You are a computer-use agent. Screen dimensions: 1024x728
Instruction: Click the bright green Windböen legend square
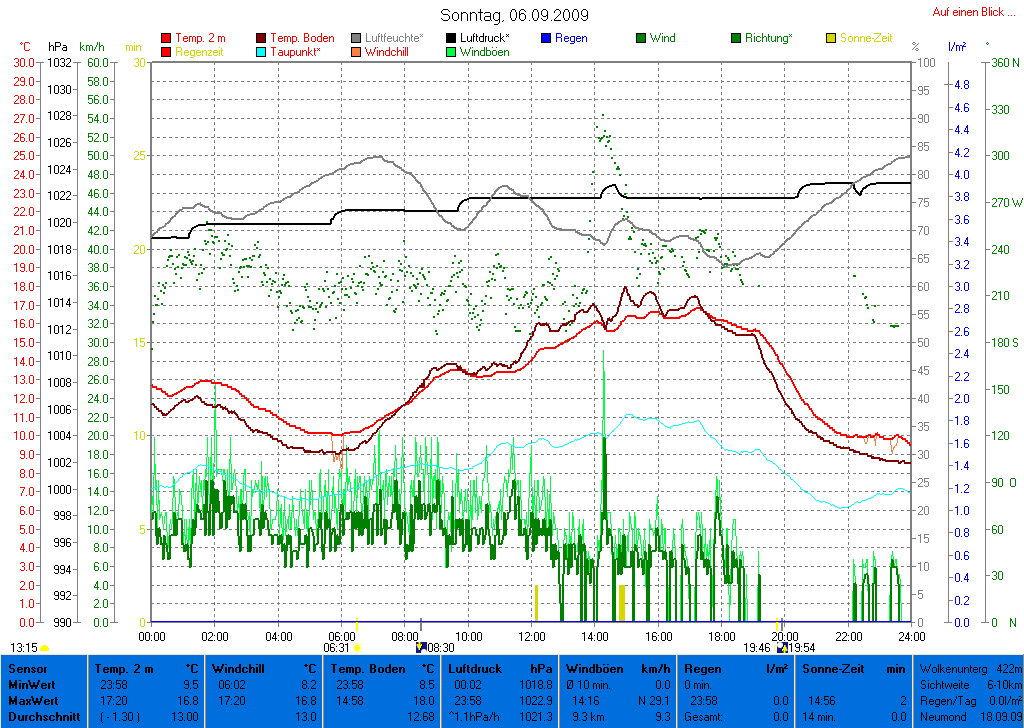pyautogui.click(x=451, y=52)
